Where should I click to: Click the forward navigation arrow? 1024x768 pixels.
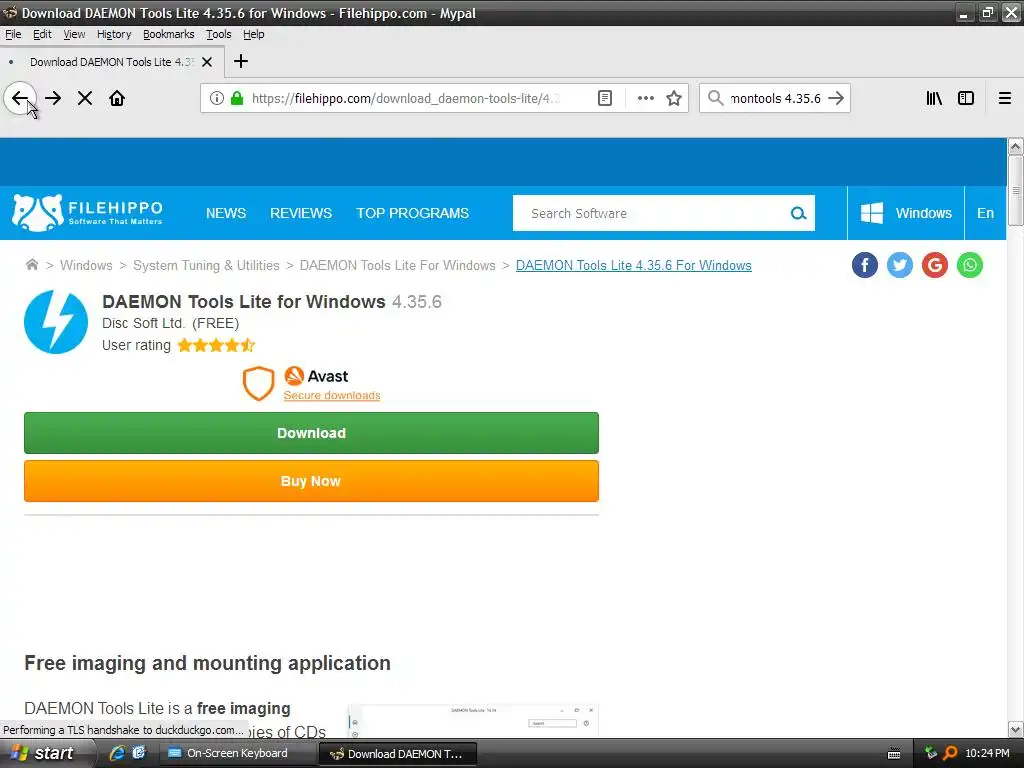[53, 98]
